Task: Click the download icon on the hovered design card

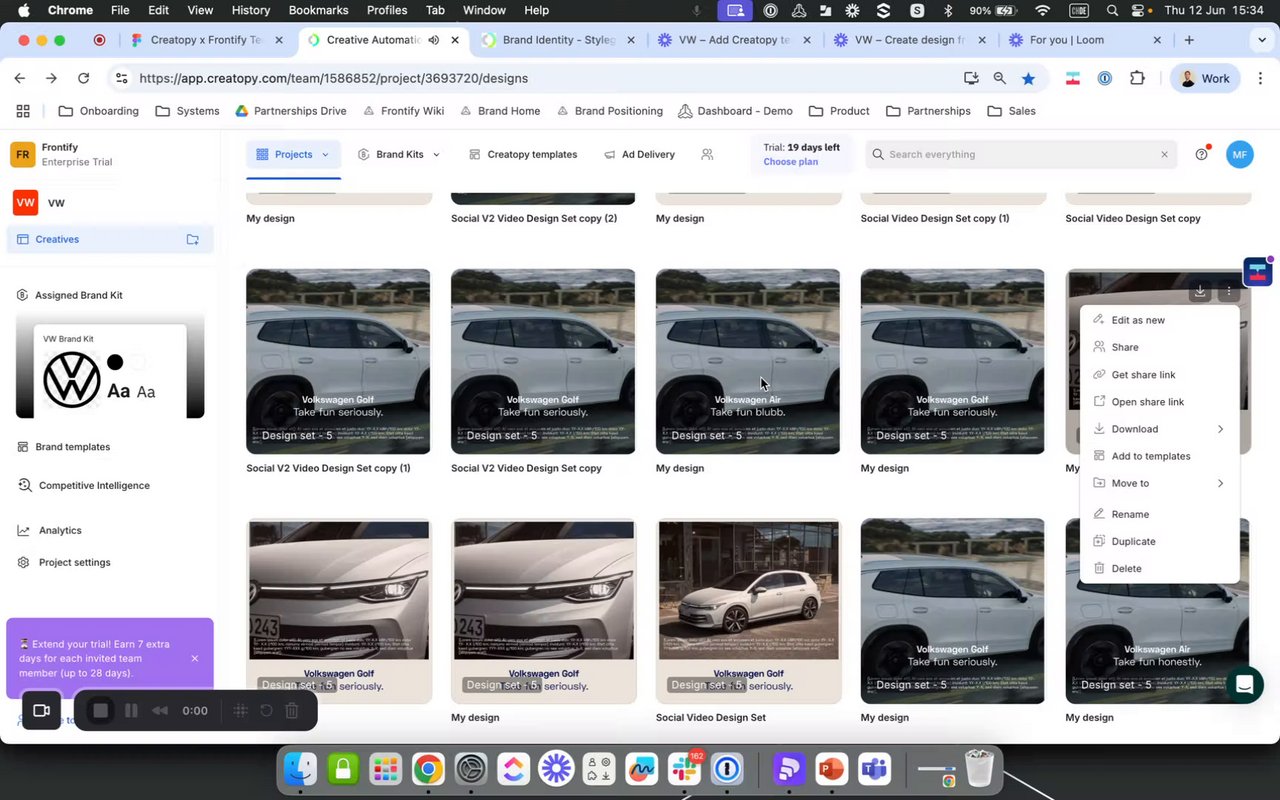Action: pyautogui.click(x=1200, y=292)
